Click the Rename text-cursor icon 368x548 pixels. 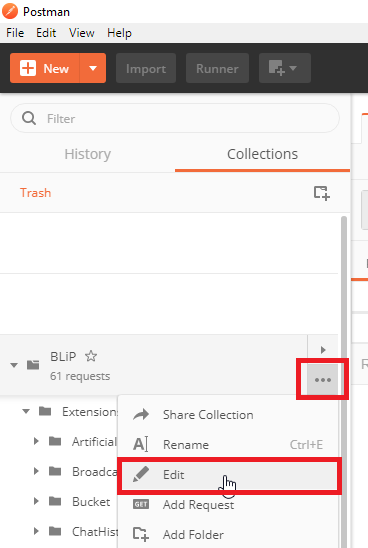tap(140, 444)
